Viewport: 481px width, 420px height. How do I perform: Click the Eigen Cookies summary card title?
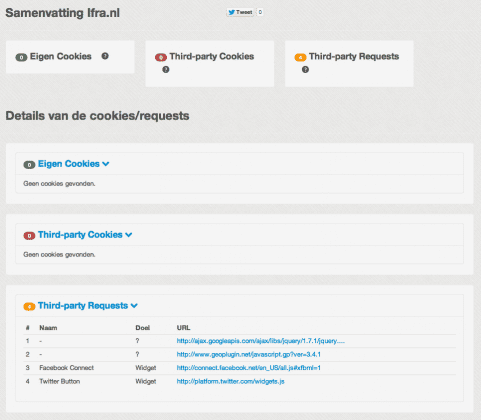click(61, 56)
